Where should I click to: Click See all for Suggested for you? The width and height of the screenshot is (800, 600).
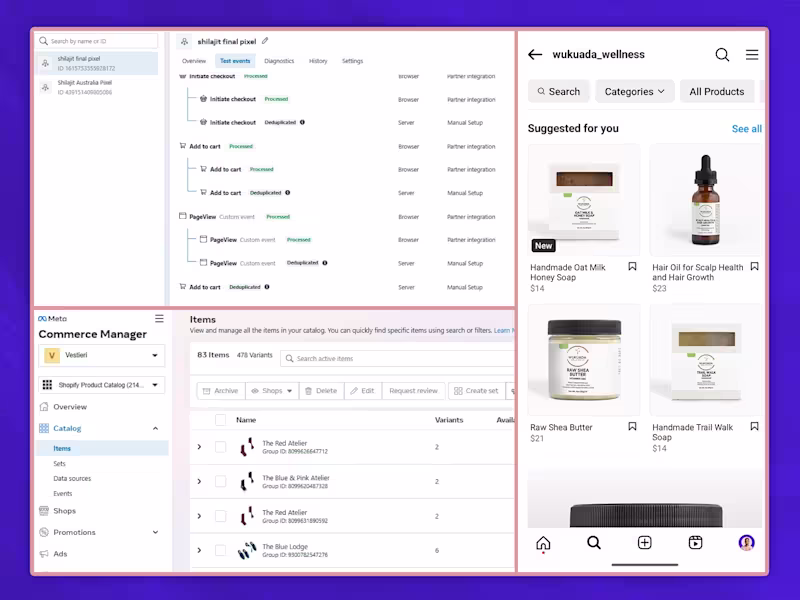[746, 129]
